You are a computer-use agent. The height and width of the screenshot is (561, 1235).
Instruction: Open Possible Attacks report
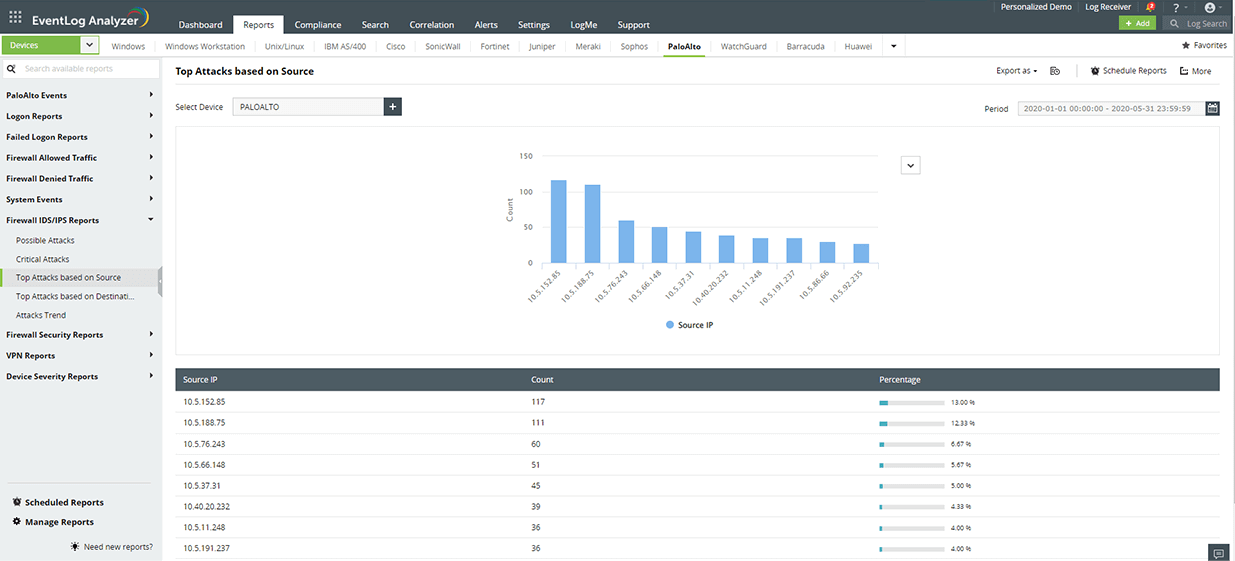click(x=45, y=240)
